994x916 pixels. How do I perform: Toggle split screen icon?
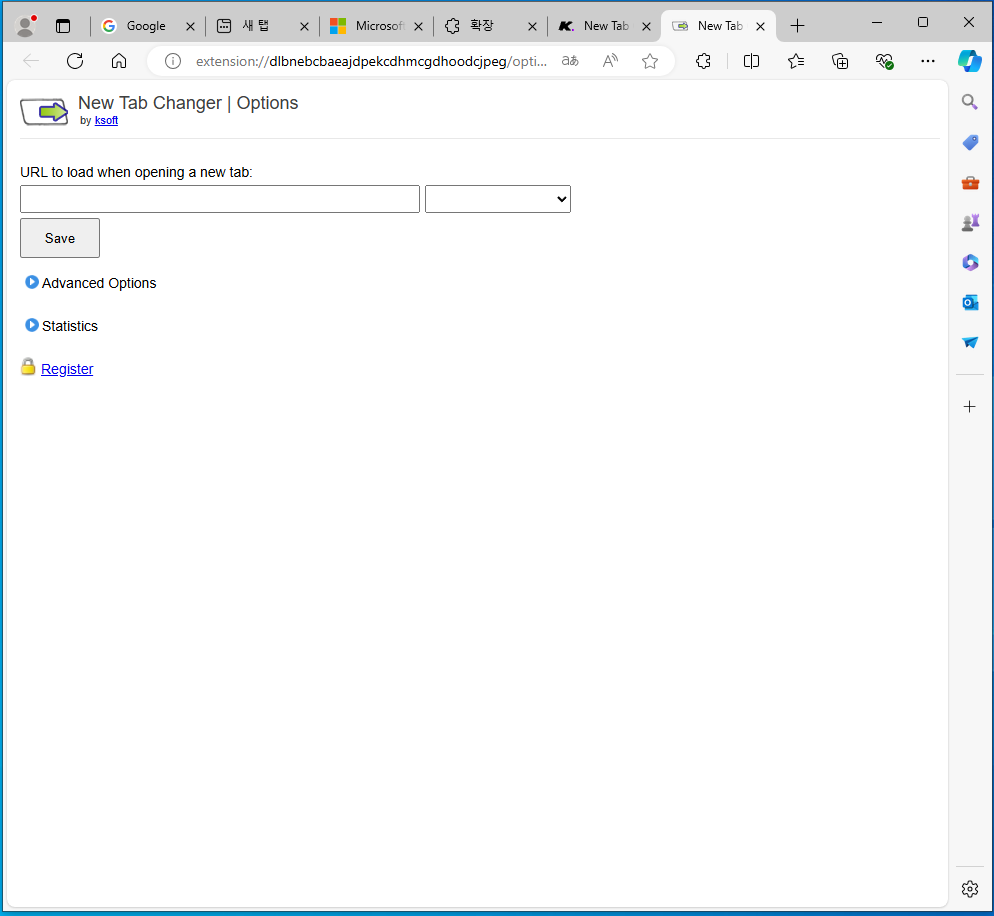[x=751, y=61]
